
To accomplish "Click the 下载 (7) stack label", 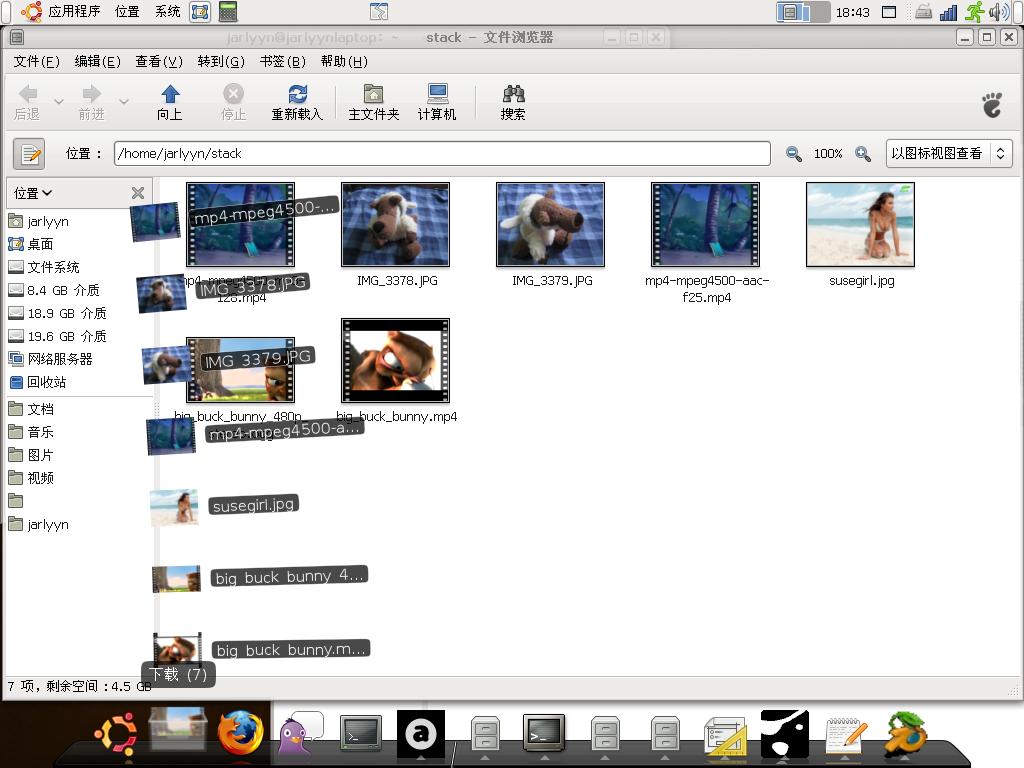I will point(178,674).
